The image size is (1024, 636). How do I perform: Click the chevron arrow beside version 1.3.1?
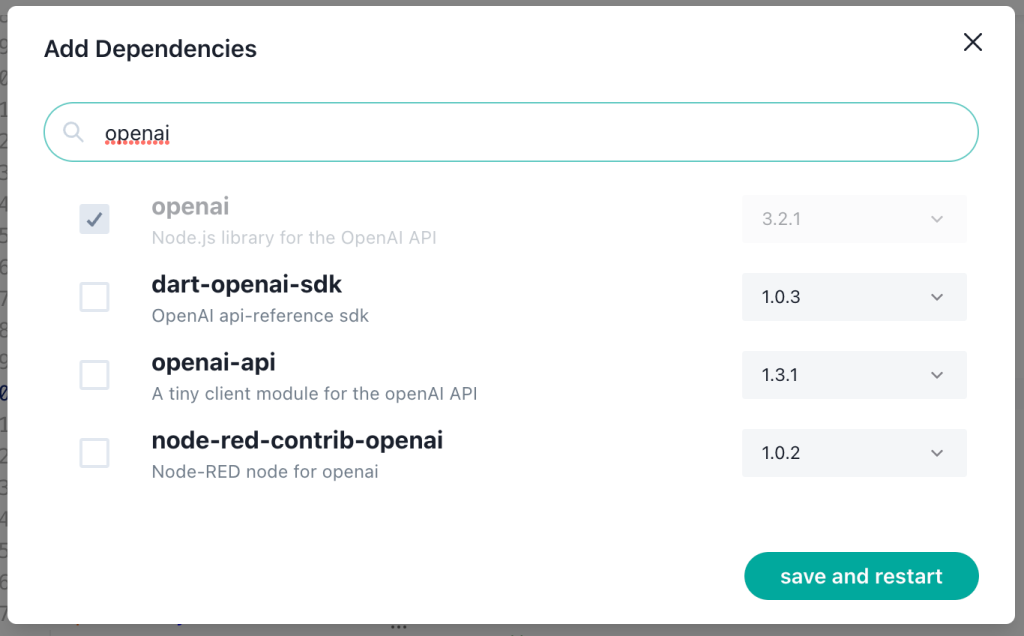[937, 375]
